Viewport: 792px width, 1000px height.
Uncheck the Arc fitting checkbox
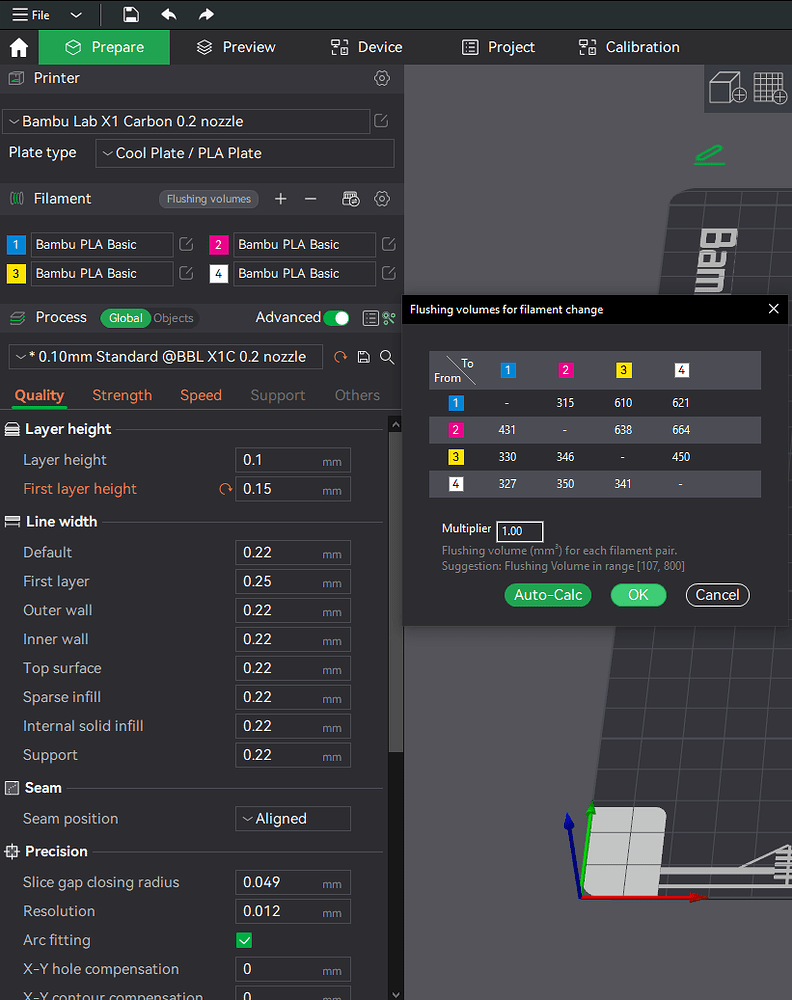pyautogui.click(x=244, y=940)
